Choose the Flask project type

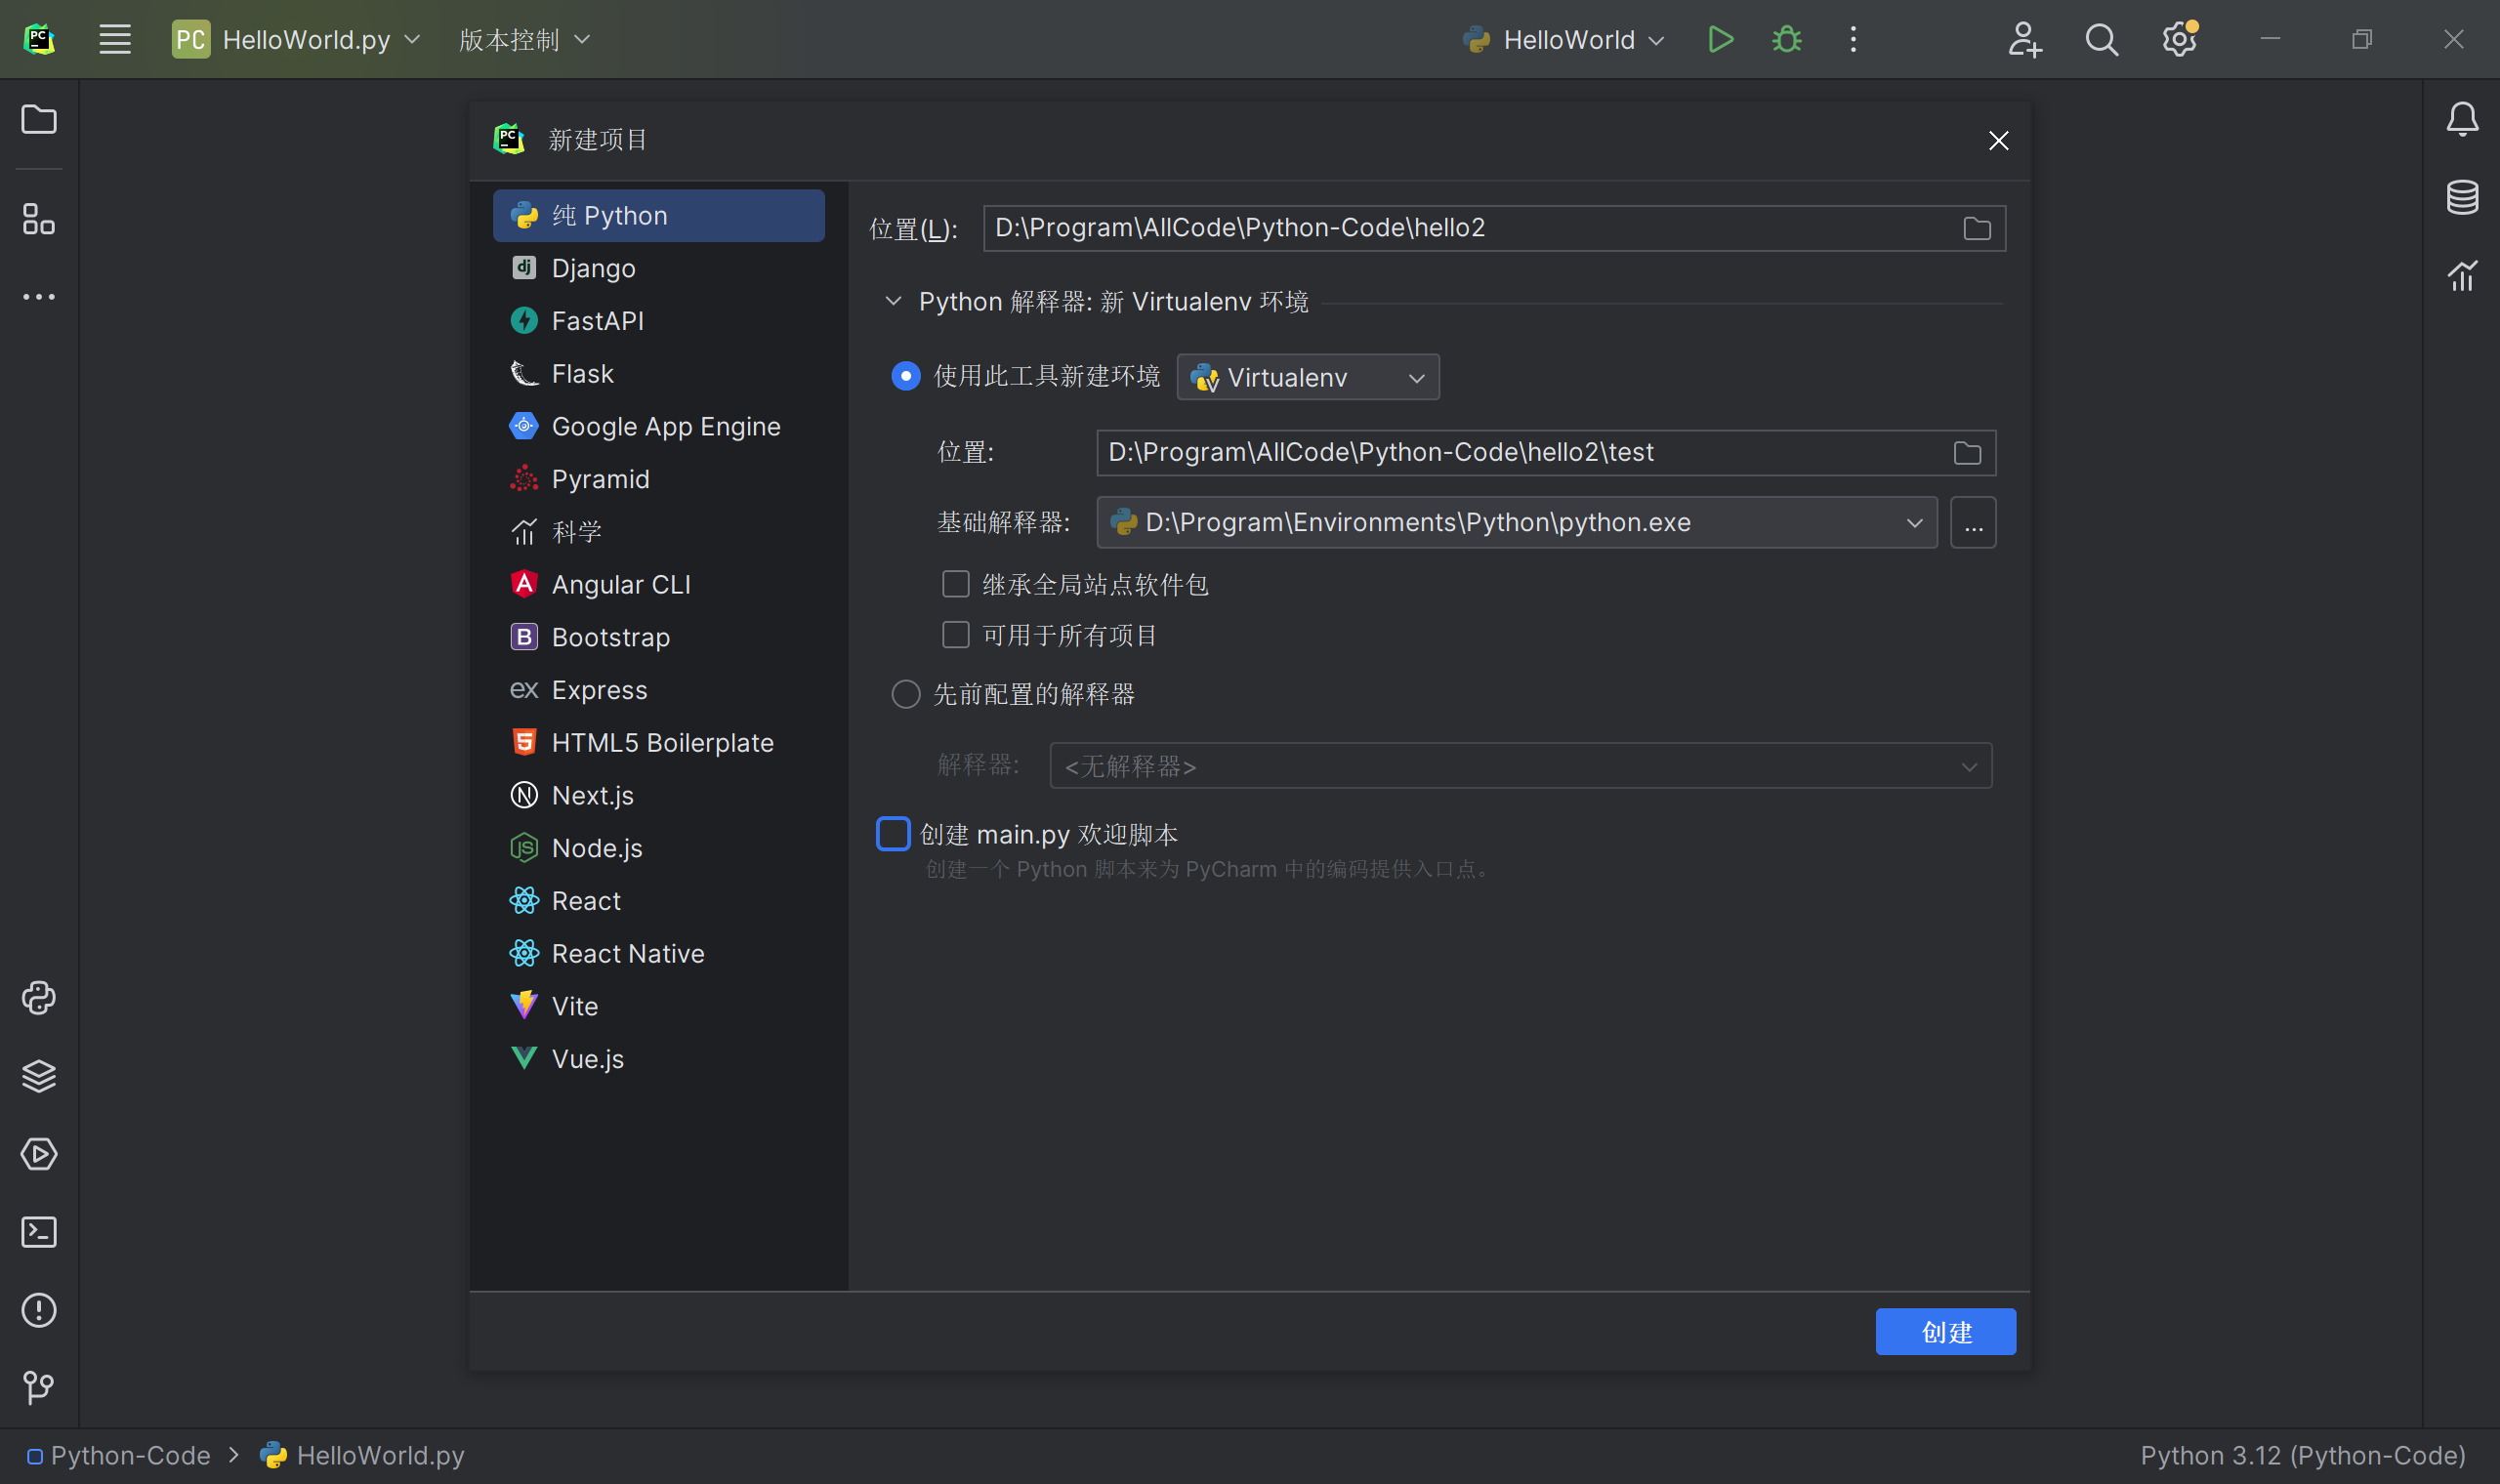582,374
